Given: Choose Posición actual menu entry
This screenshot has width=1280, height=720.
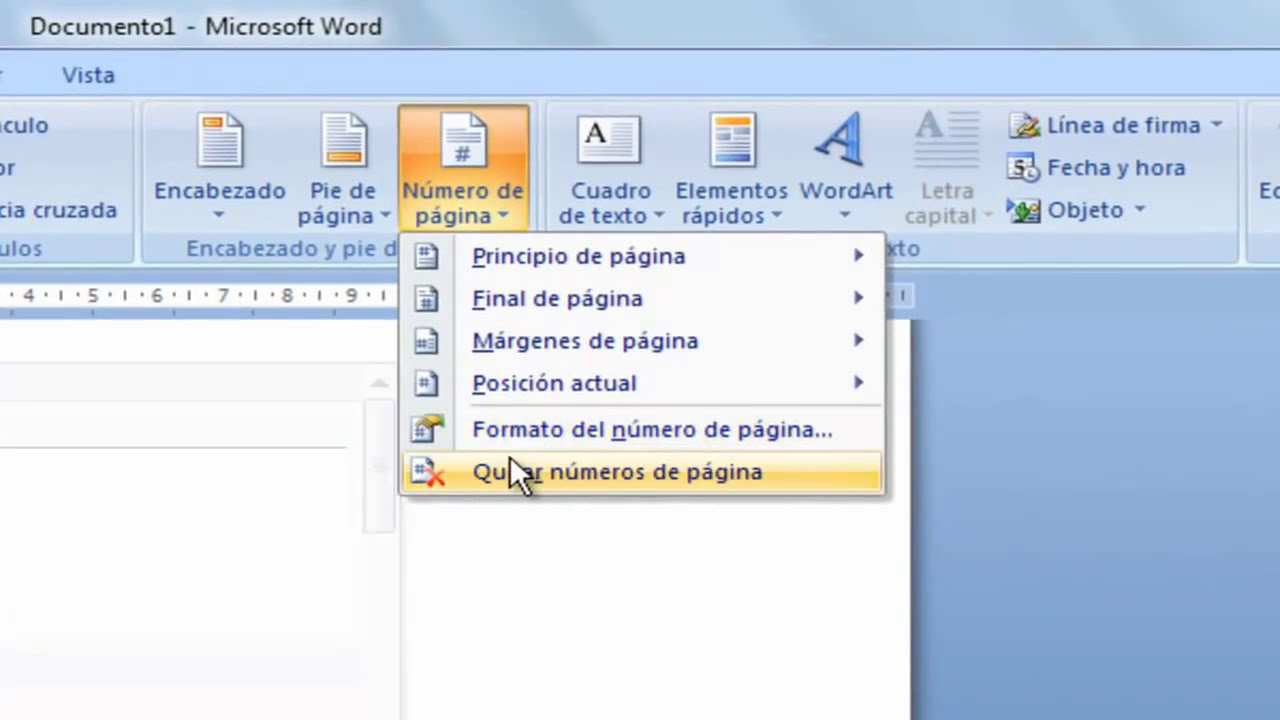Looking at the screenshot, I should click(643, 383).
